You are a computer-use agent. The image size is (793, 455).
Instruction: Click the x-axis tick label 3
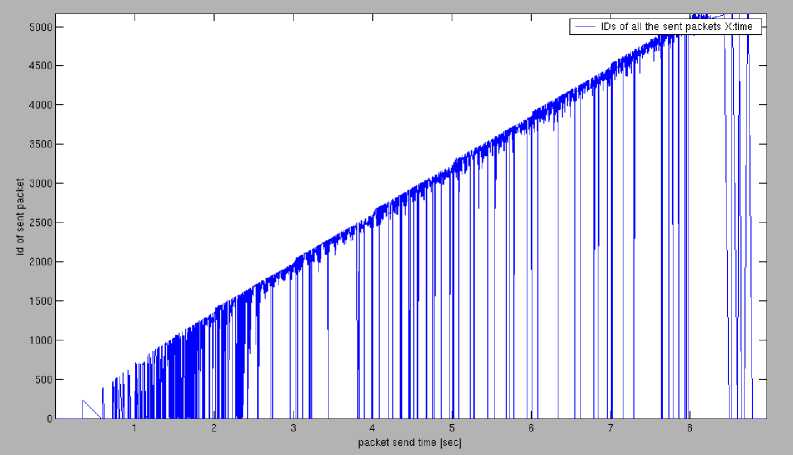[x=293, y=428]
